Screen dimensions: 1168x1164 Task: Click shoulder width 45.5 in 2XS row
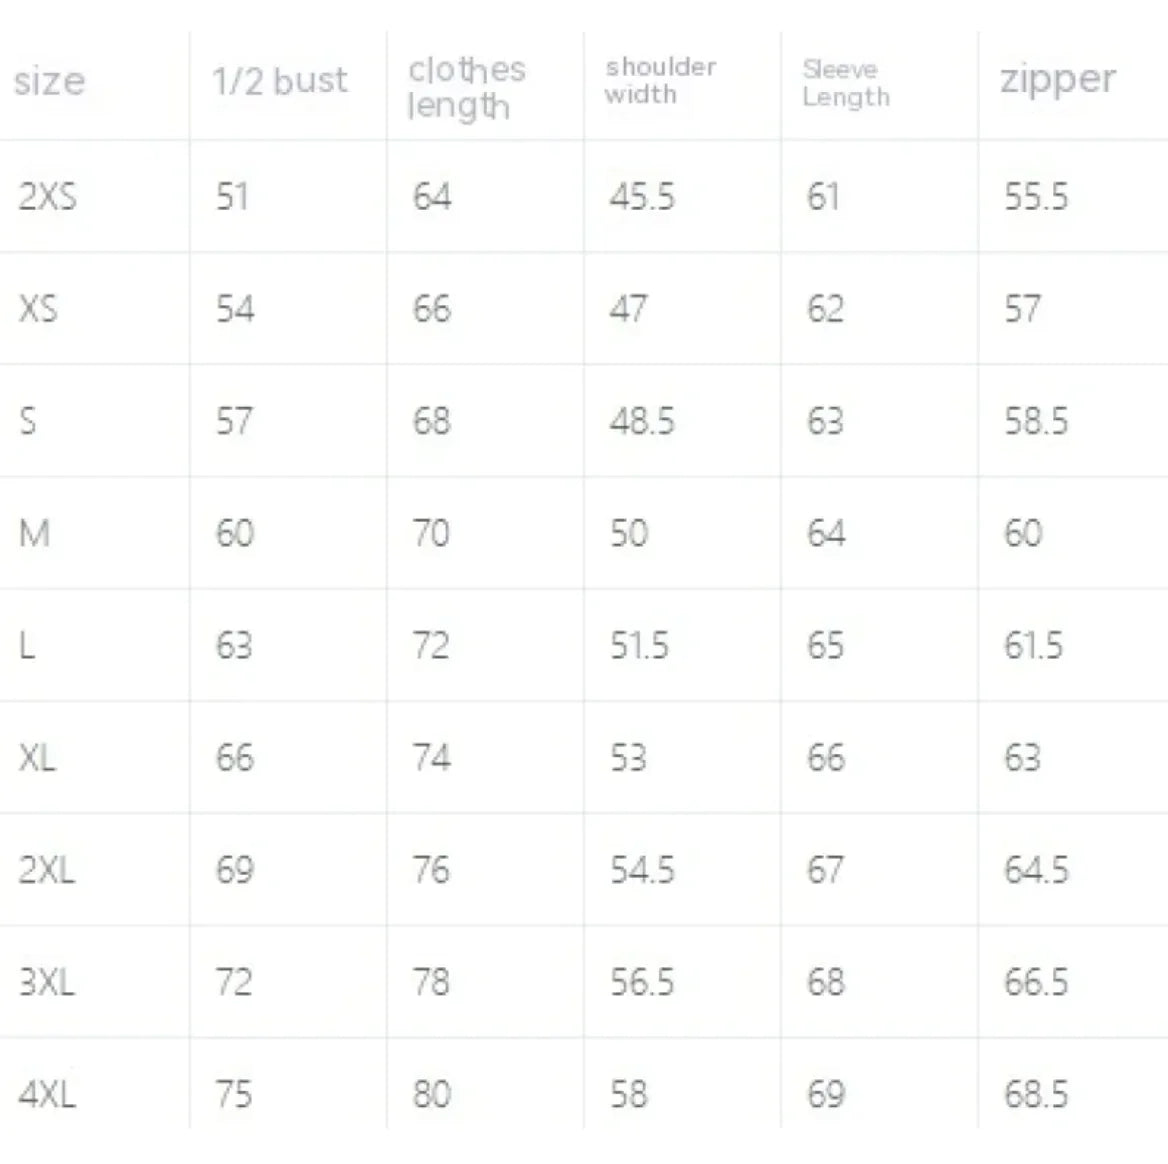642,196
